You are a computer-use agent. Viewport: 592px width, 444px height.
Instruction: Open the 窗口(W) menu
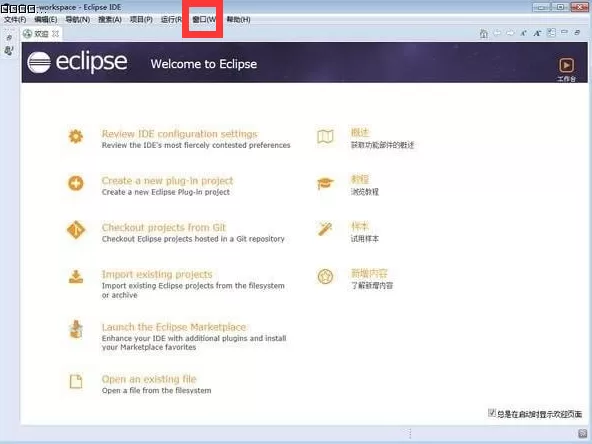pyautogui.click(x=204, y=19)
